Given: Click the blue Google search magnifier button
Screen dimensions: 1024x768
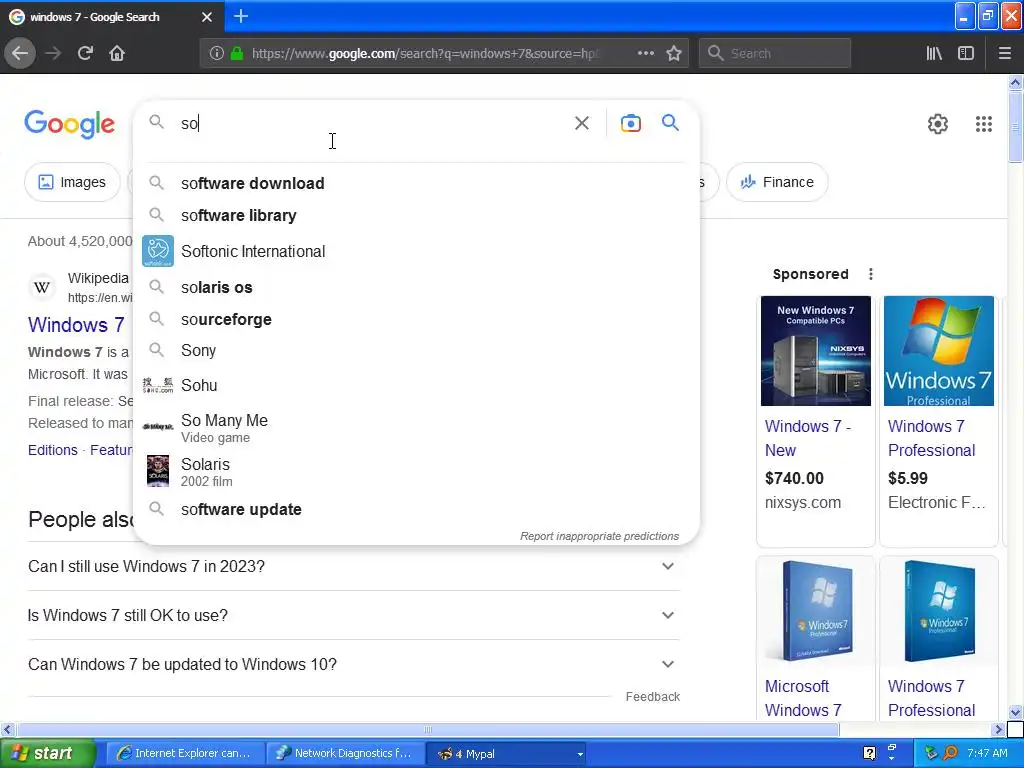Looking at the screenshot, I should point(670,122).
